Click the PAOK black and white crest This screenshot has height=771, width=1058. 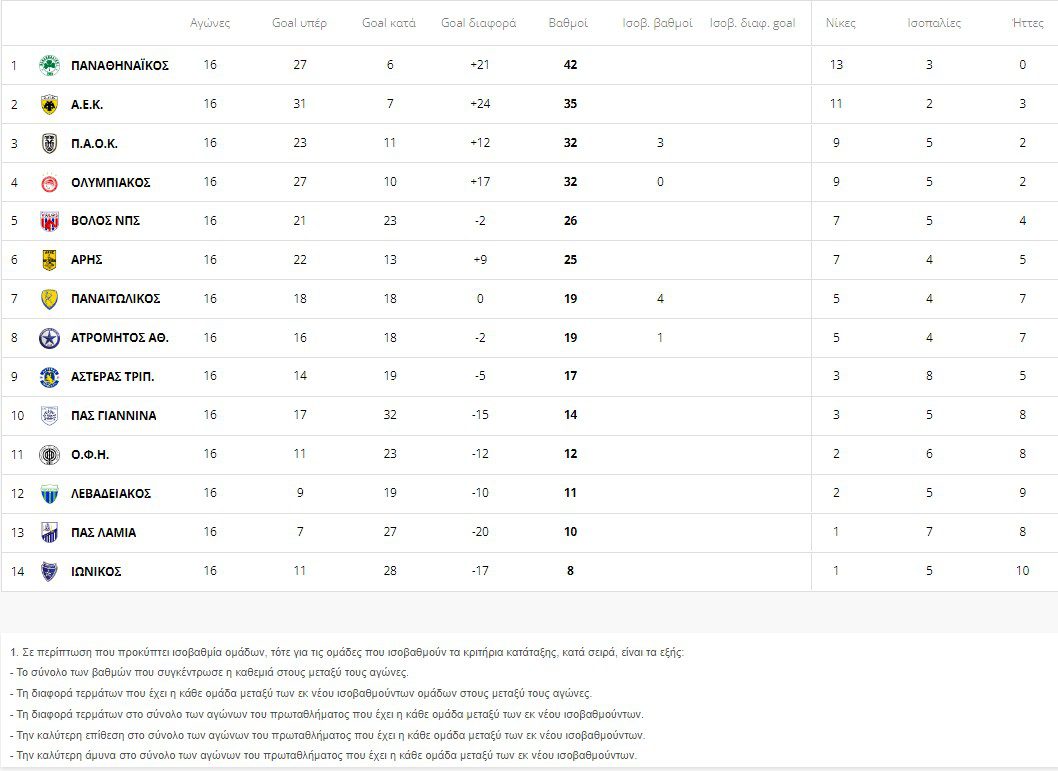(x=49, y=143)
